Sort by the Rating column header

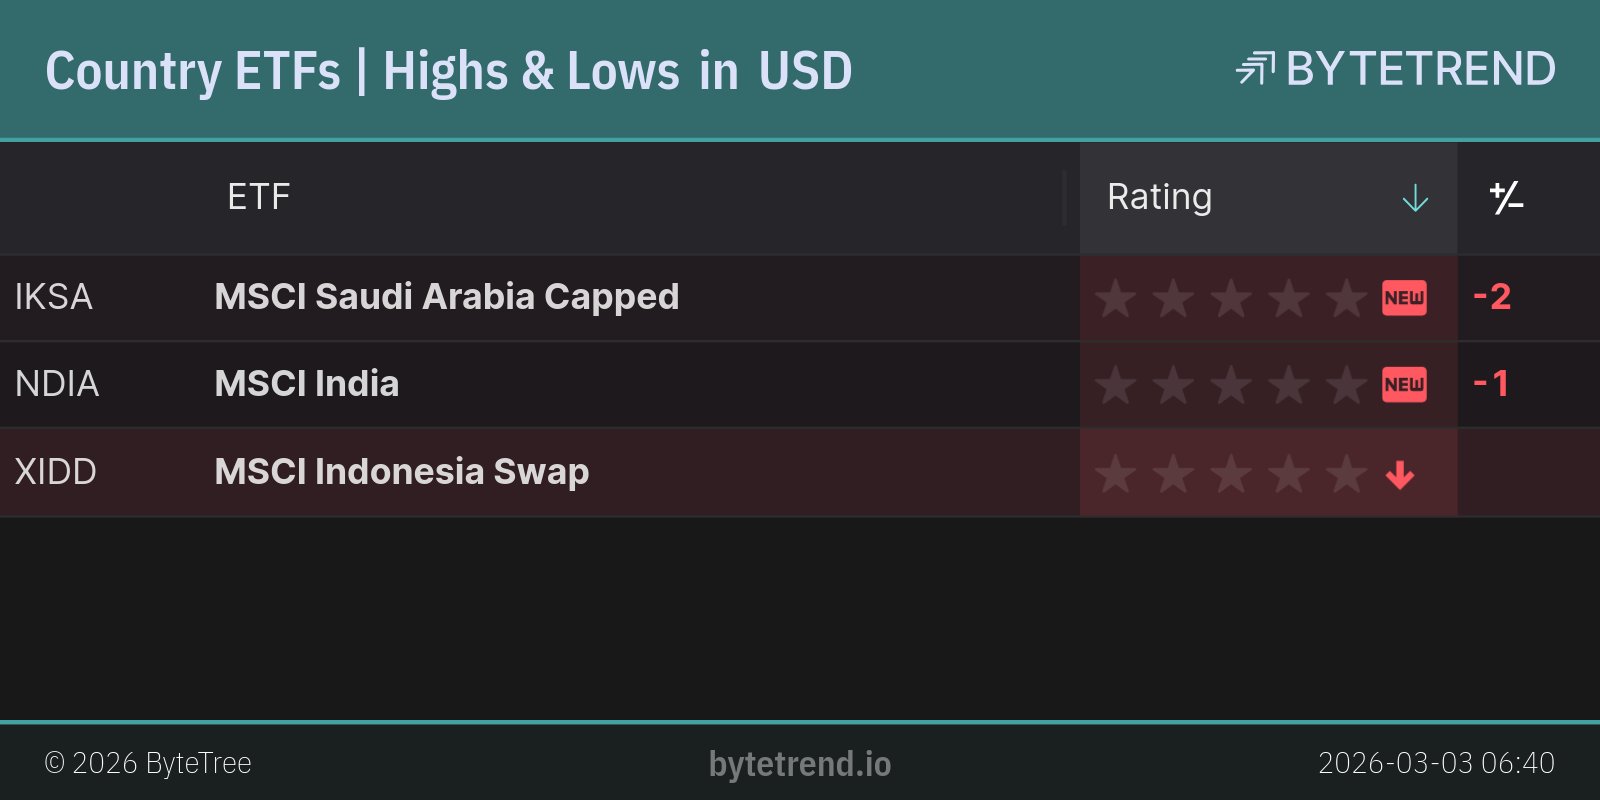[x=1159, y=197]
